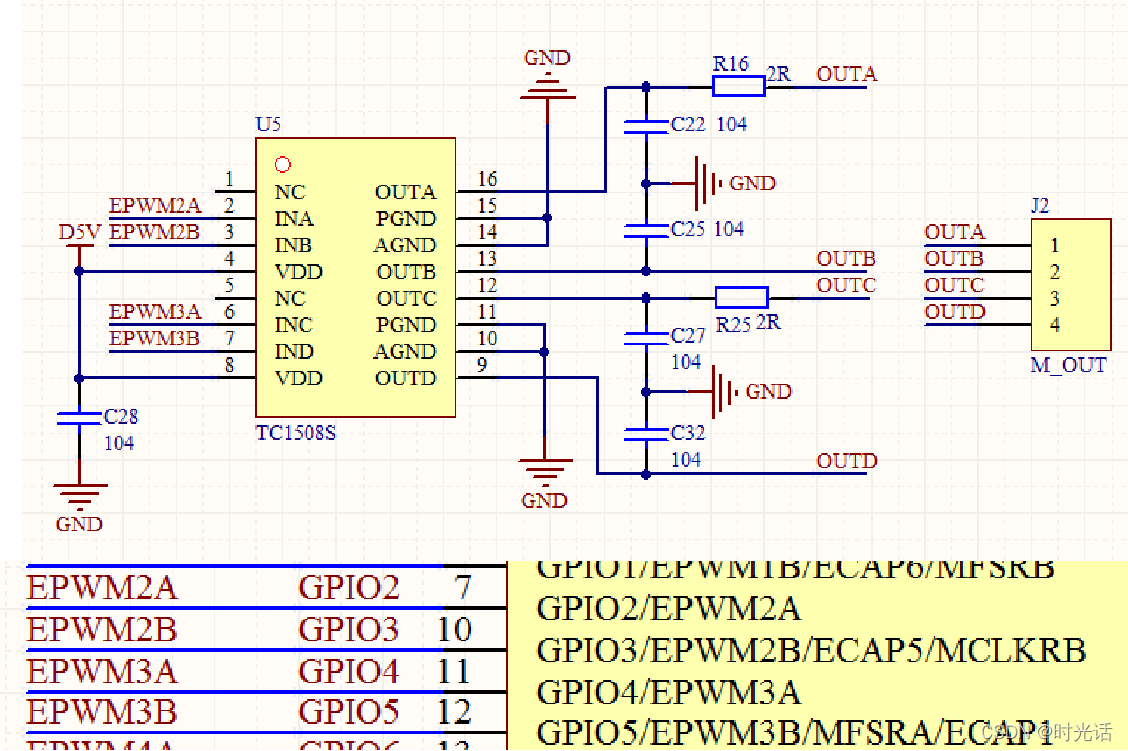This screenshot has height=751, width=1128.
Task: Select EPWM3A net label at U5 pin 6
Action: point(155,312)
